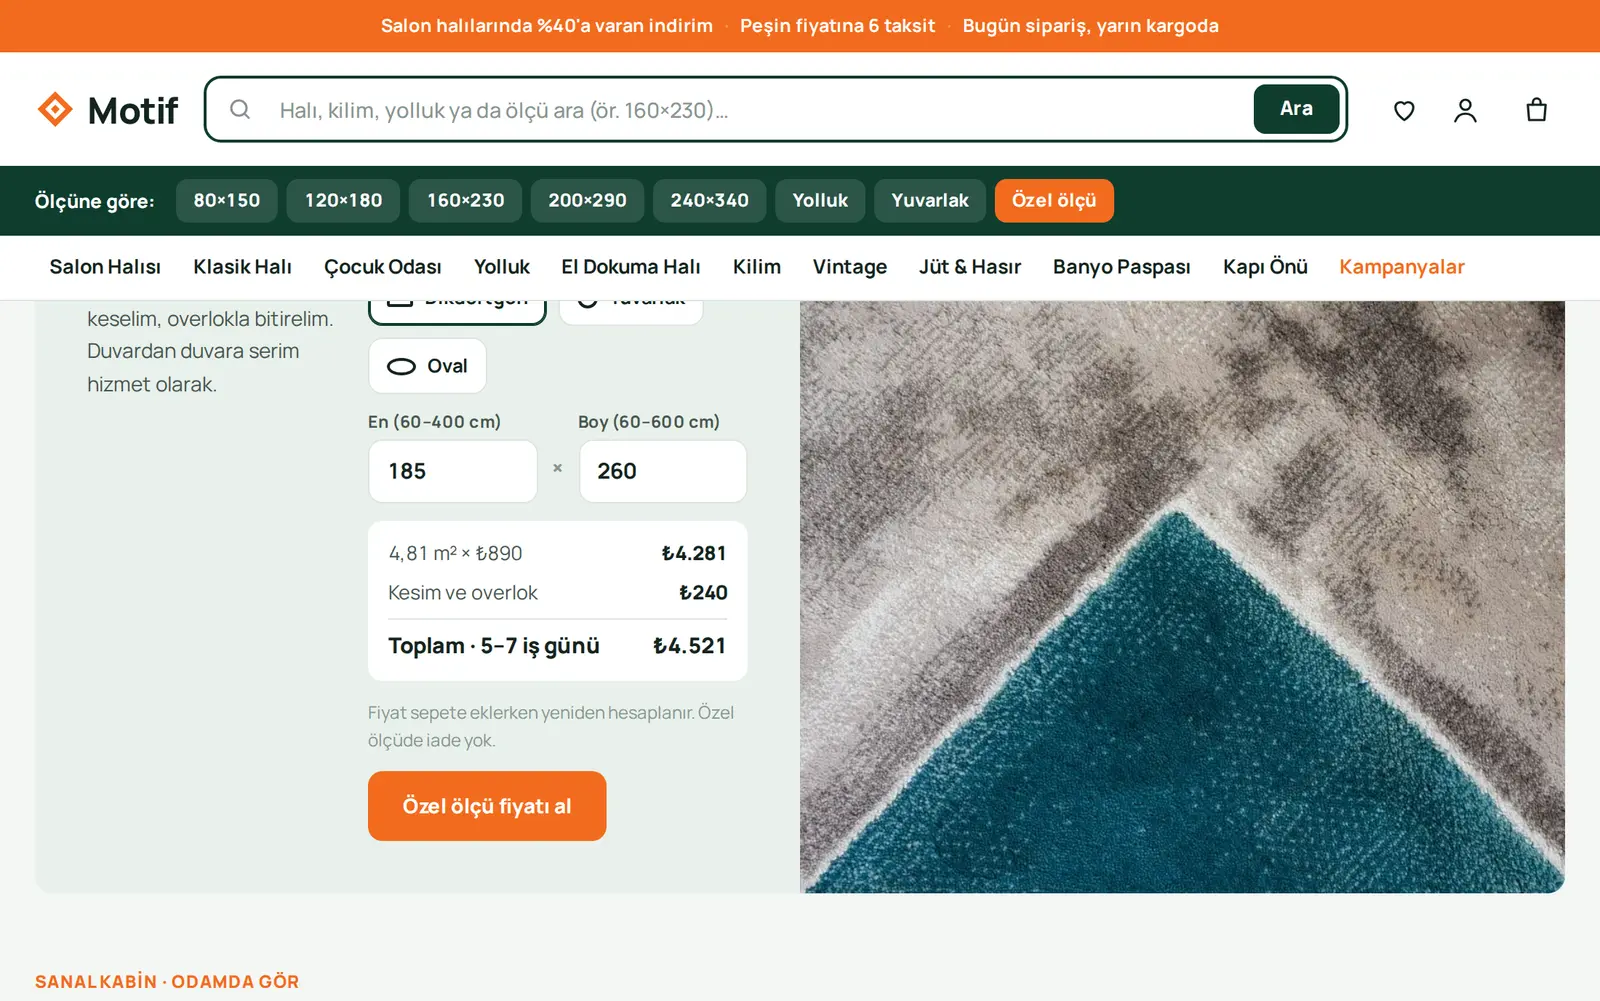Open Klasik Halı category
The width and height of the screenshot is (1600, 1001).
[243, 267]
